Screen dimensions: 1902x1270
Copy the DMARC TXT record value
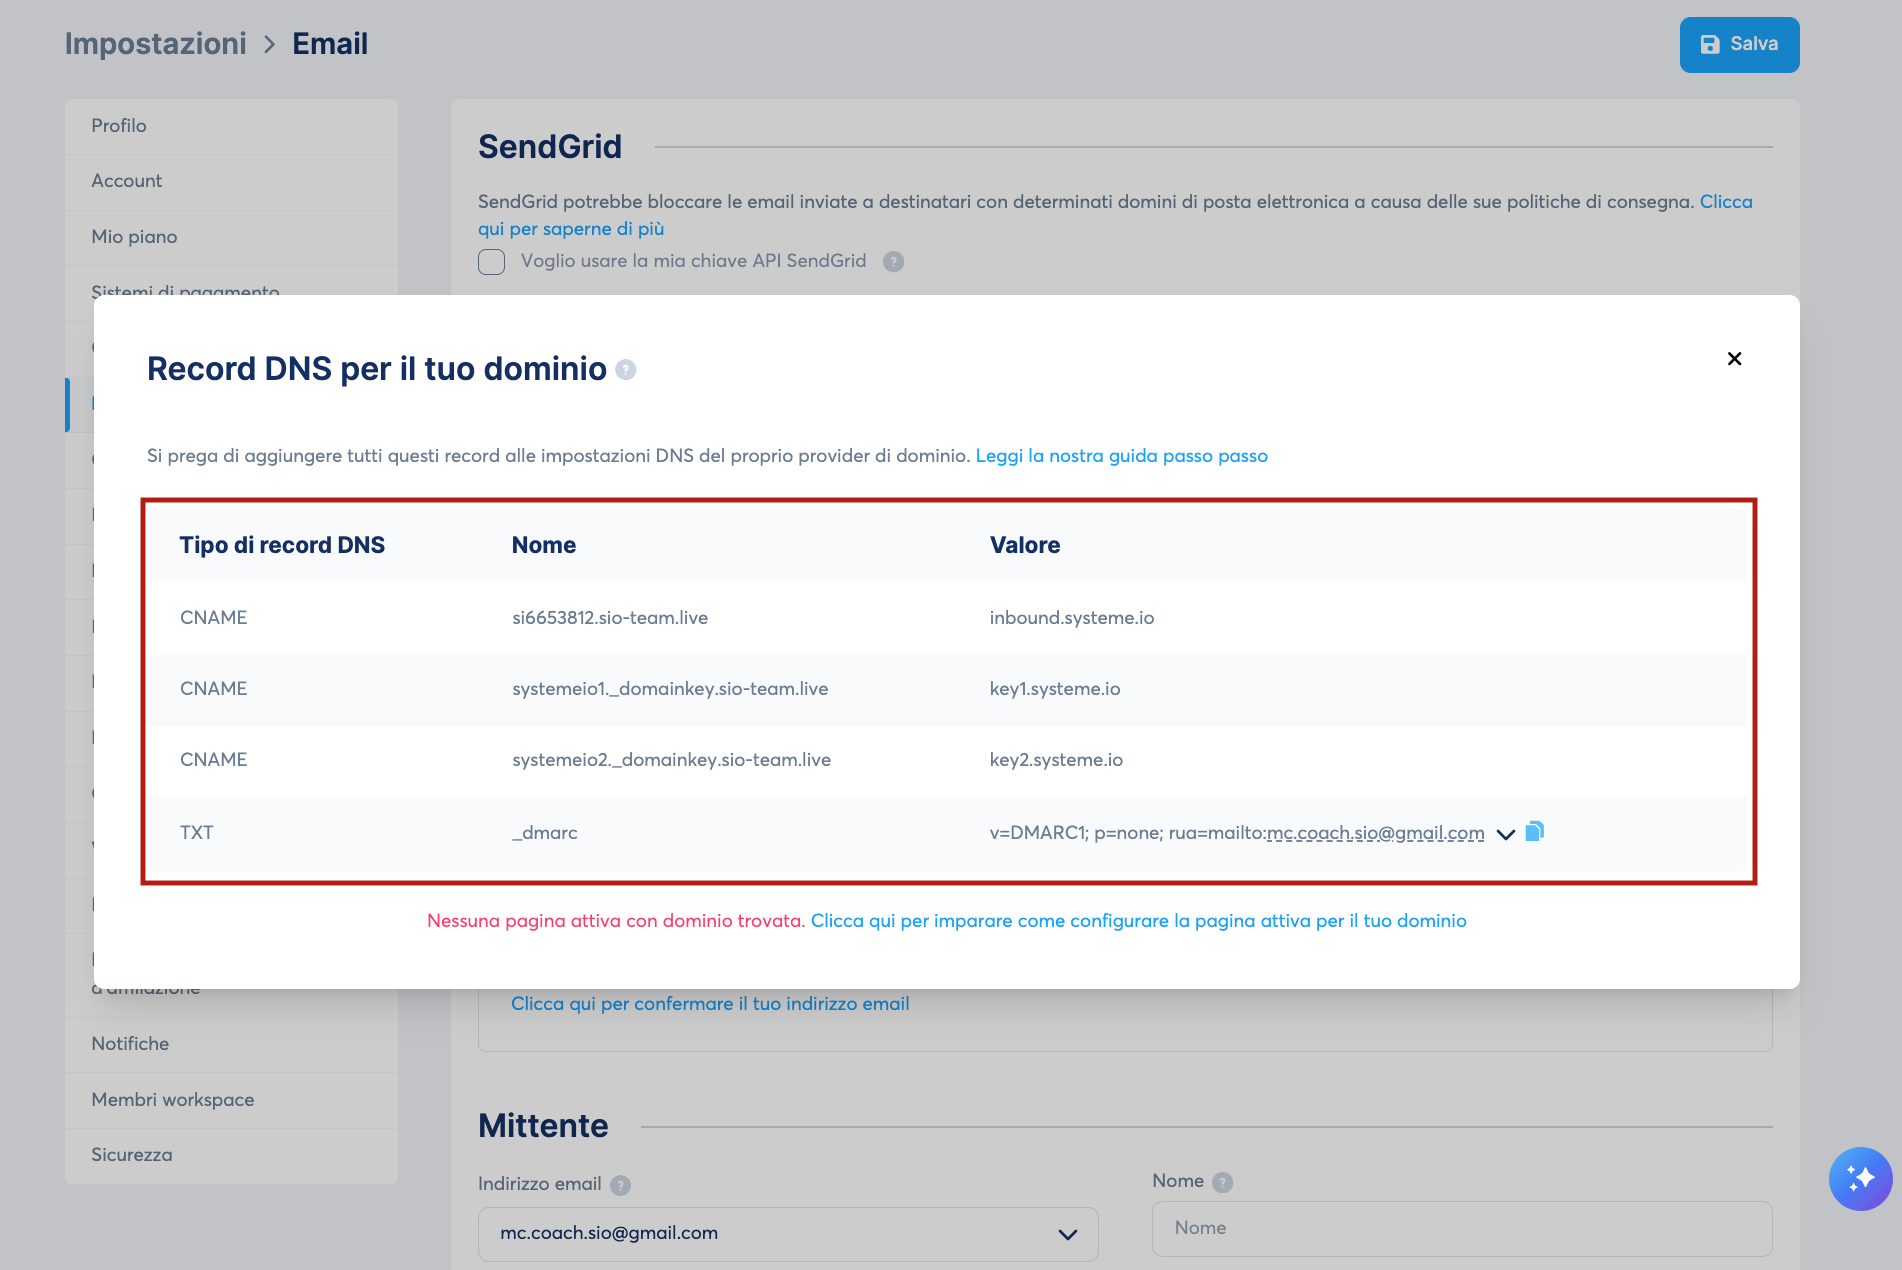click(1535, 831)
